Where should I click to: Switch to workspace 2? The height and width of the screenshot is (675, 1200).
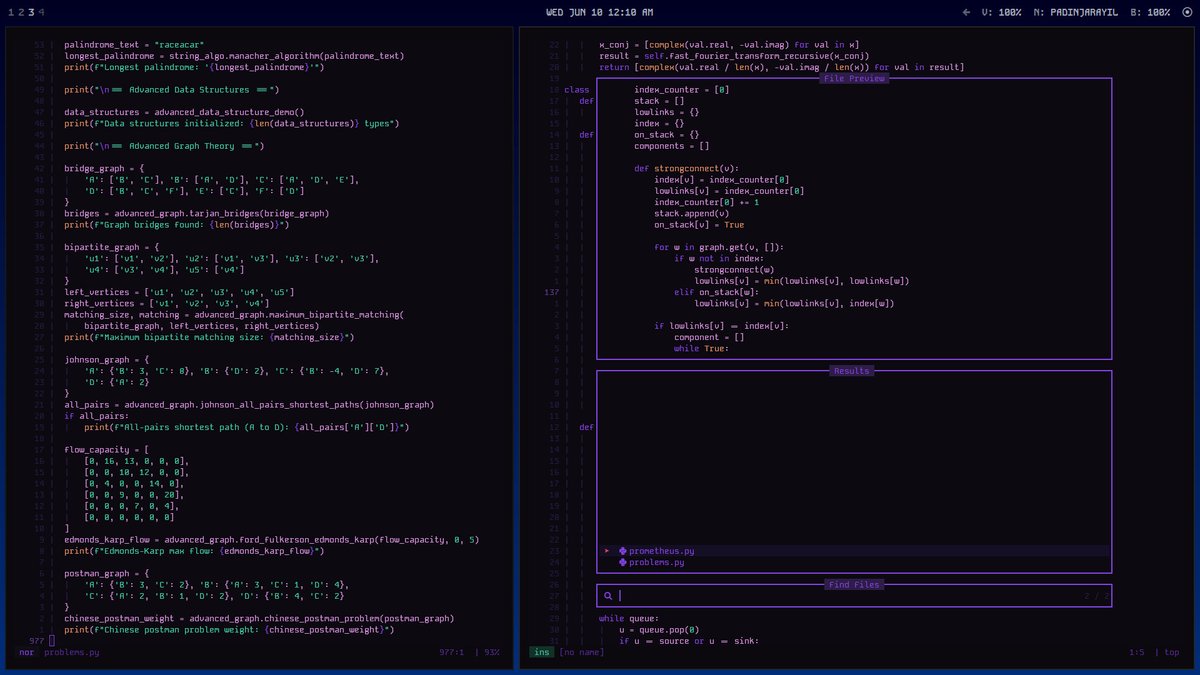click(x=21, y=12)
